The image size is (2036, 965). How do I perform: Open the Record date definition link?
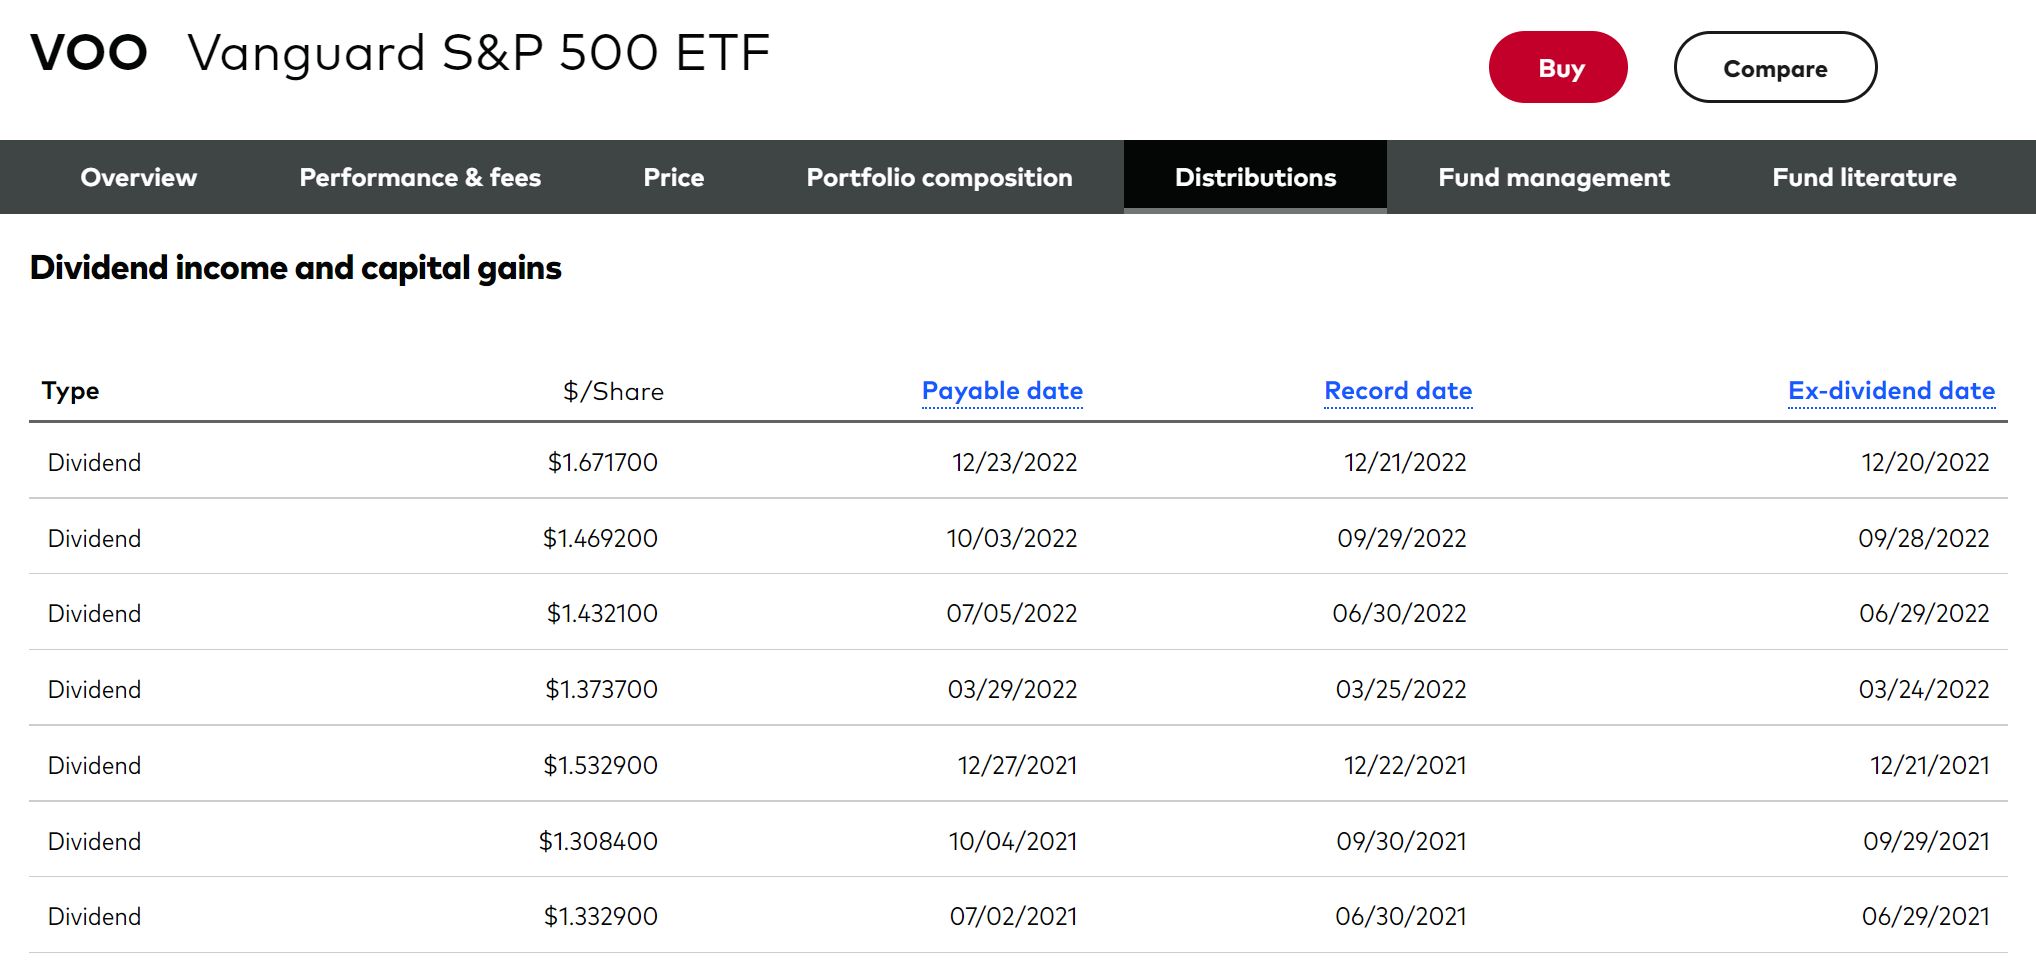[1398, 391]
